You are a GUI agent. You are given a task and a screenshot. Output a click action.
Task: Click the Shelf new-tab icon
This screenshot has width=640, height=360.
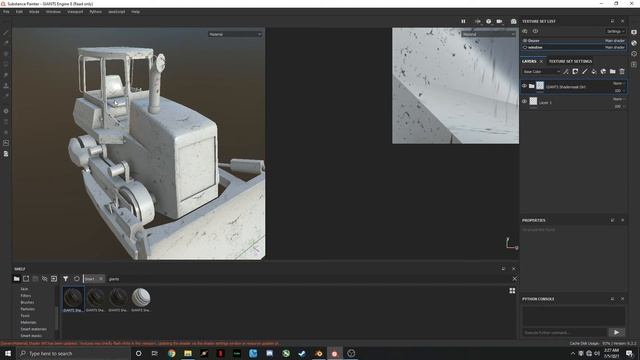point(26,279)
